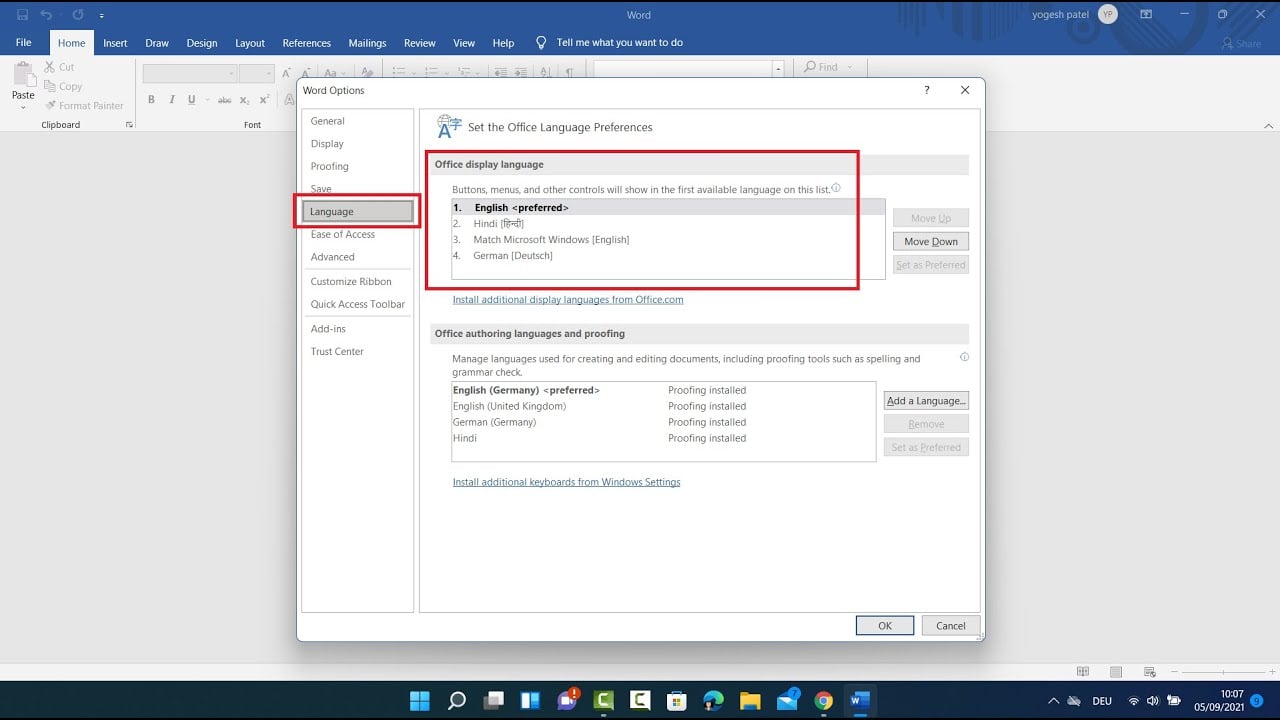The image size is (1280, 720).
Task: Open the Clipboard pane launcher
Action: tap(129, 125)
